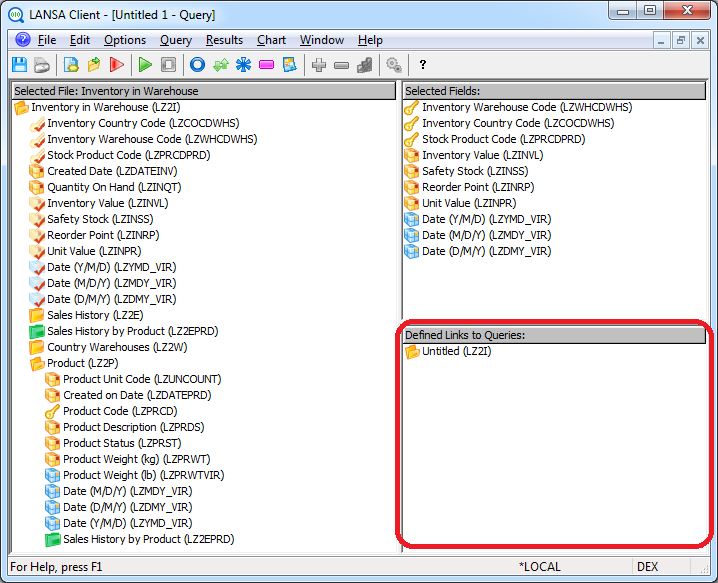This screenshot has width=718, height=583.
Task: Restore the inner query document window
Action: 680,40
